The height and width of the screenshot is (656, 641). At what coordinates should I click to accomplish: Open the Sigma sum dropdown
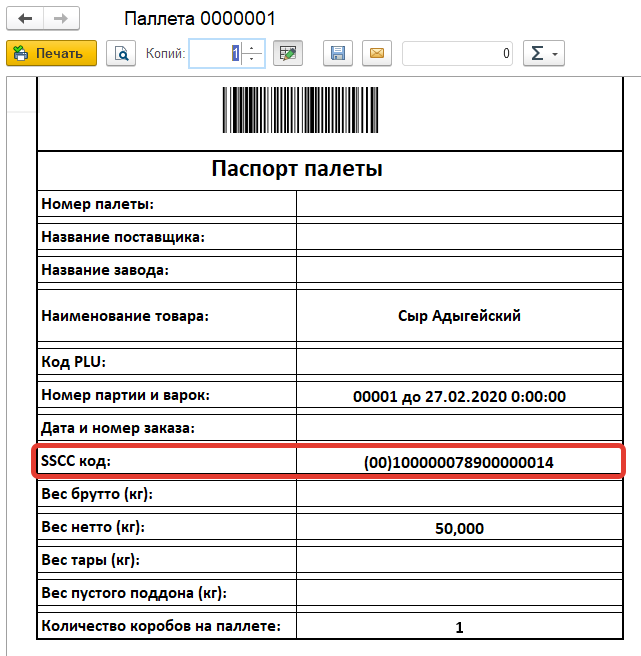coord(544,53)
